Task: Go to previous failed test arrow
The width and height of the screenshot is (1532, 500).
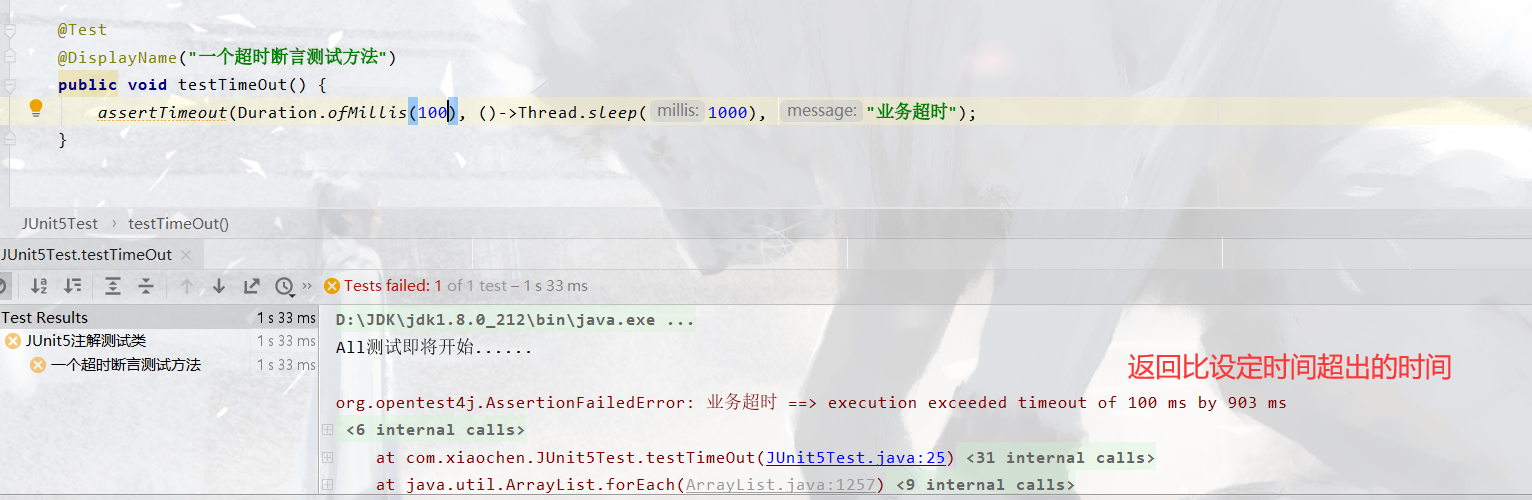Action: tap(186, 286)
